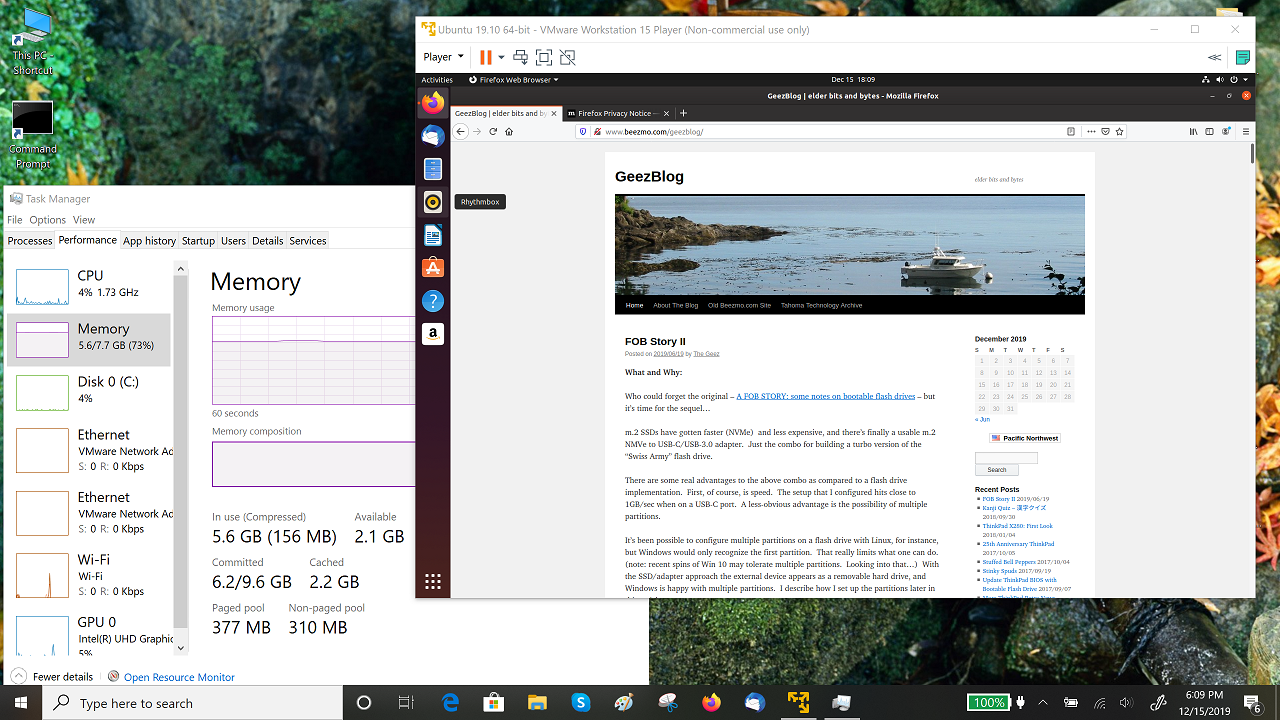Screen dimensions: 1280x720
Task: Pause the virtual machine in VMware Player
Action: pyautogui.click(x=485, y=57)
